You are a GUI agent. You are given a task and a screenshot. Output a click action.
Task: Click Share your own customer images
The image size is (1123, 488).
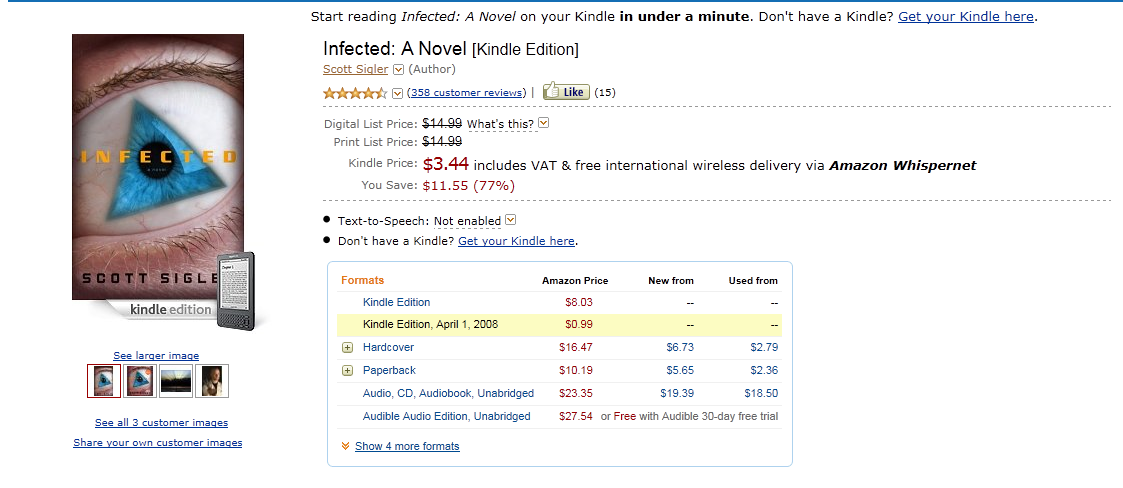[157, 443]
